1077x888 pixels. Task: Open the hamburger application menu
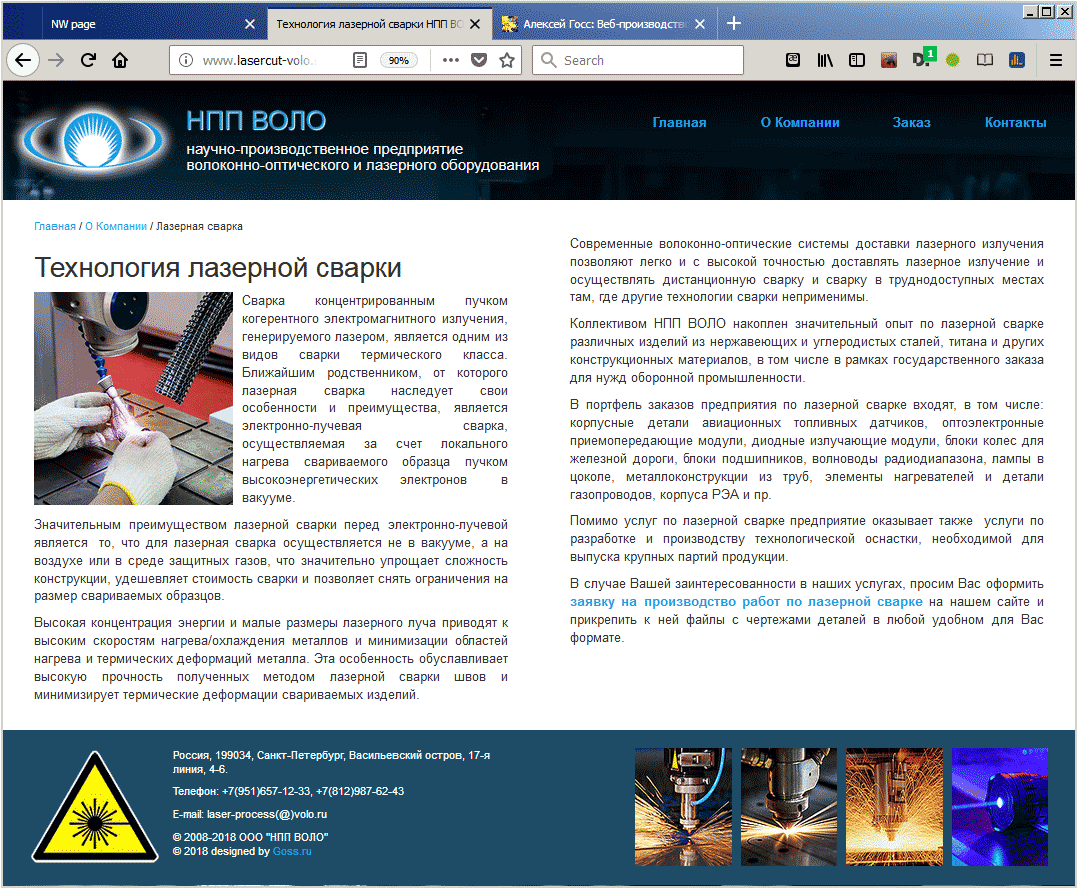pos(1056,60)
